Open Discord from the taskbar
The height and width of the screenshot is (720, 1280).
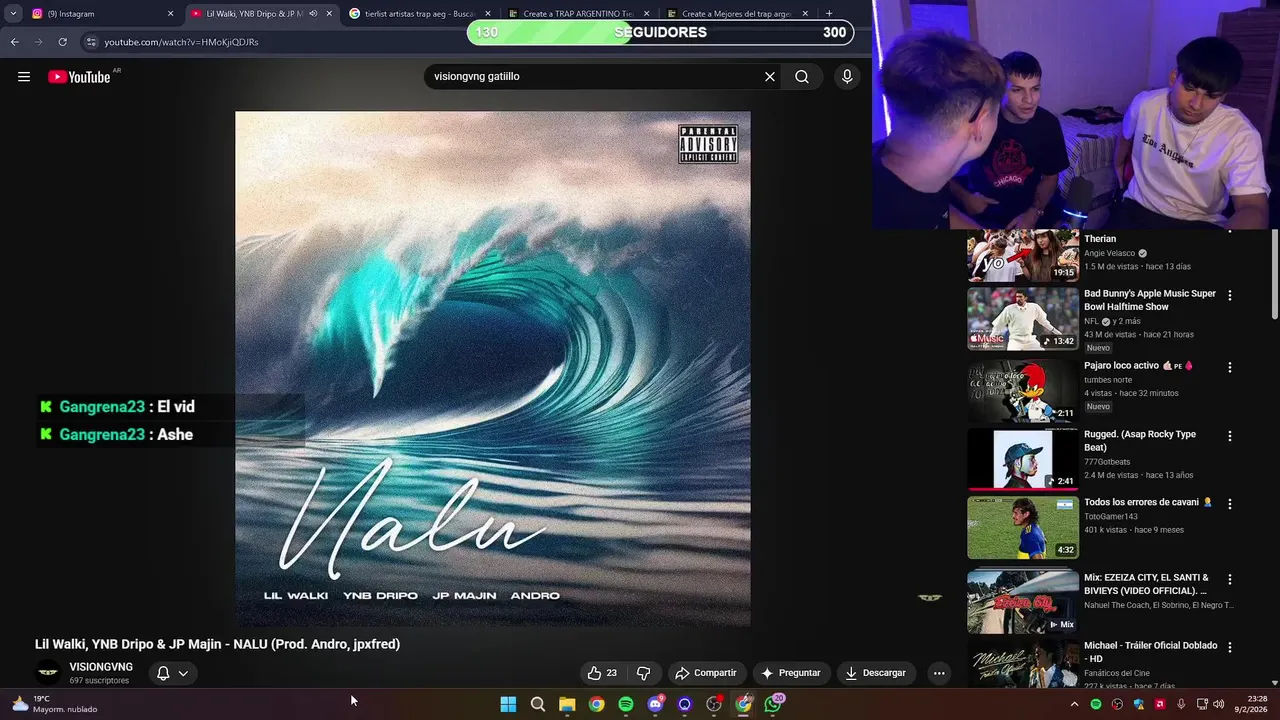click(655, 704)
